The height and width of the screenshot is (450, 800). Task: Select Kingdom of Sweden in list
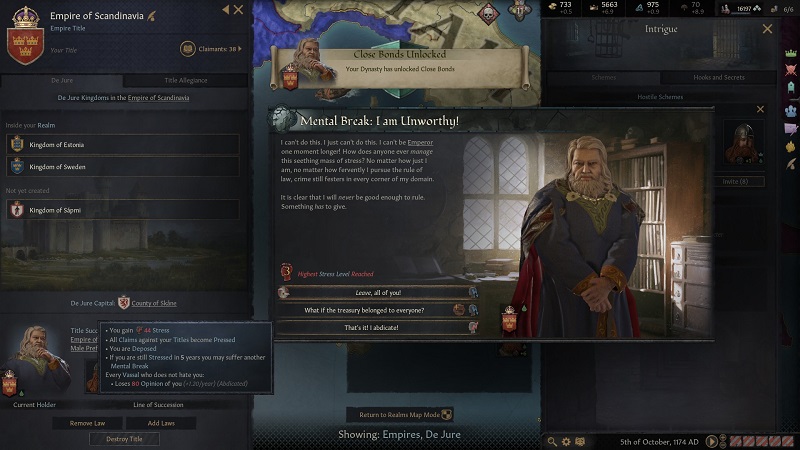point(122,167)
